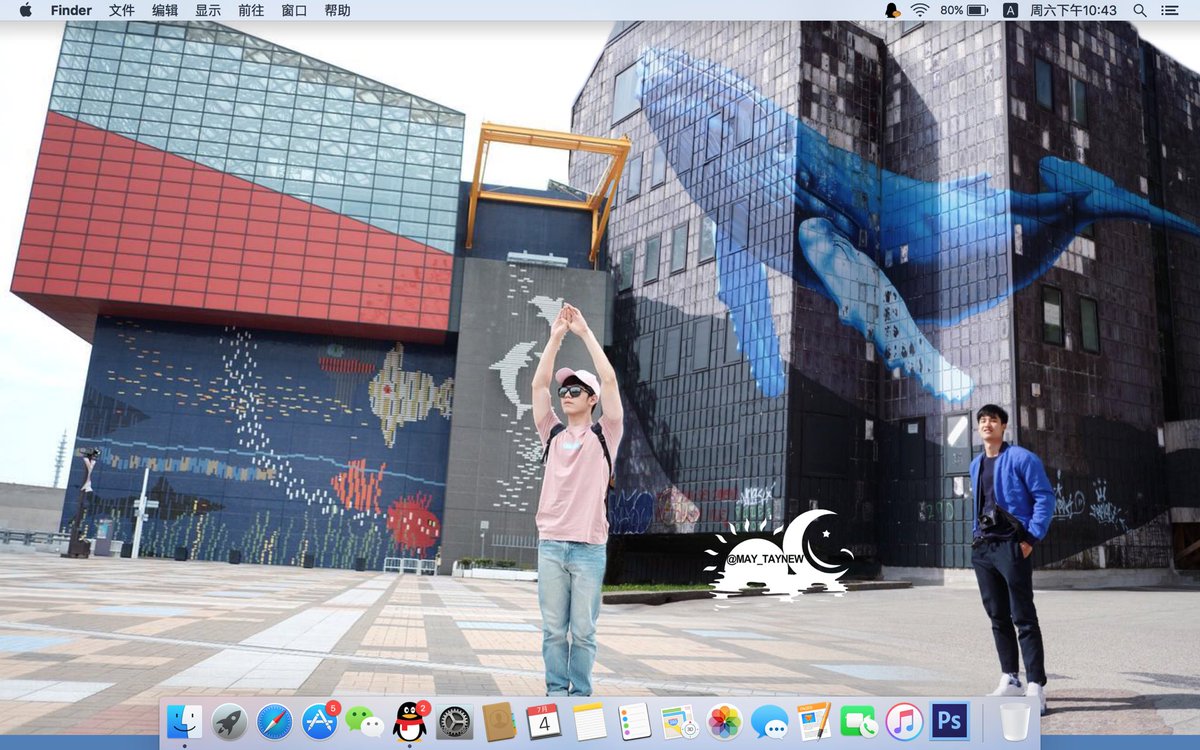
Task: Open Messages blue chat bubble icon
Action: [769, 721]
